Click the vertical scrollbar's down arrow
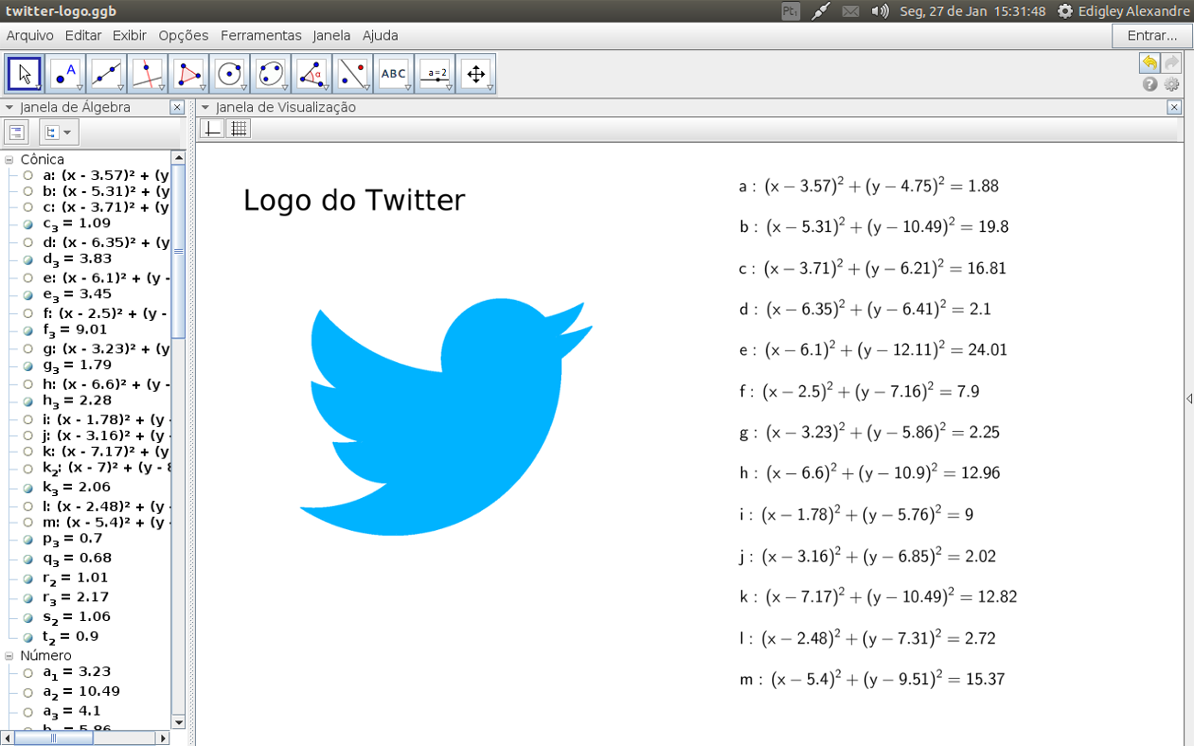 [x=178, y=722]
